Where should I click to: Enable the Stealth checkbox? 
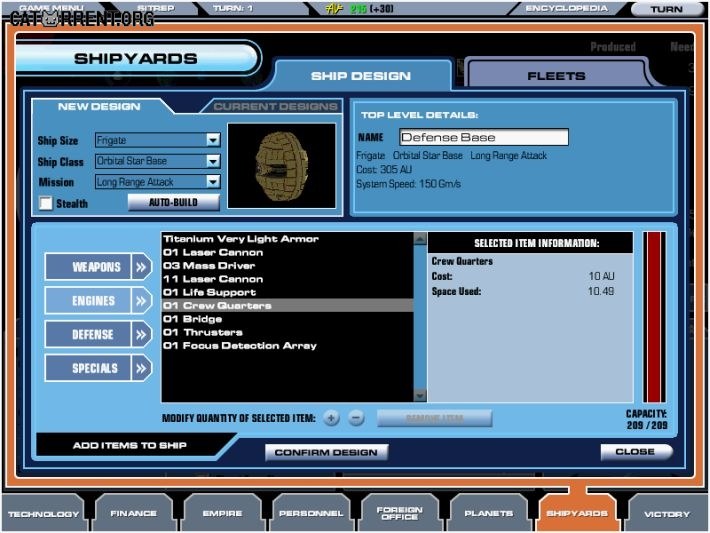point(45,203)
